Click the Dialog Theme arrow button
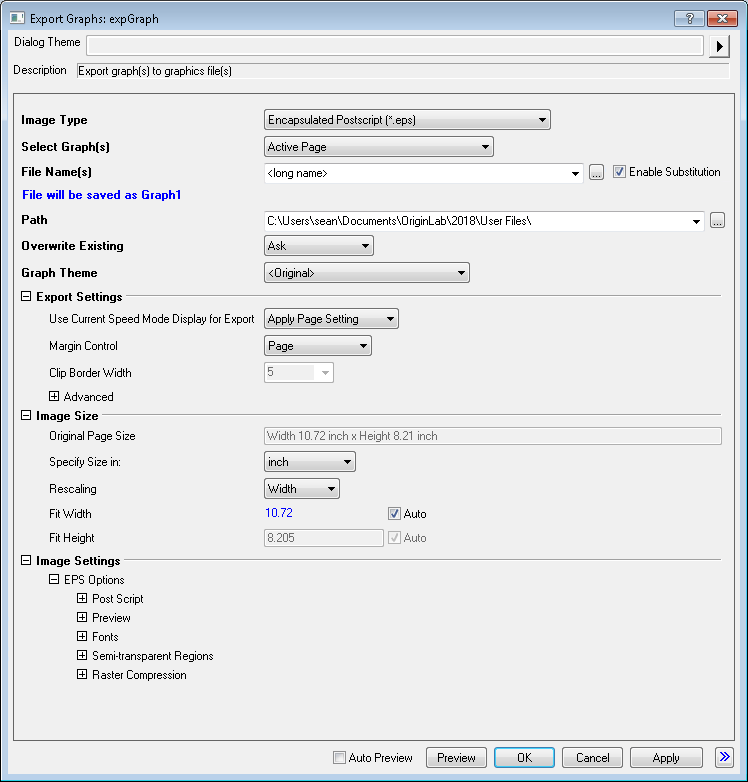The height and width of the screenshot is (782, 748). pyautogui.click(x=718, y=46)
